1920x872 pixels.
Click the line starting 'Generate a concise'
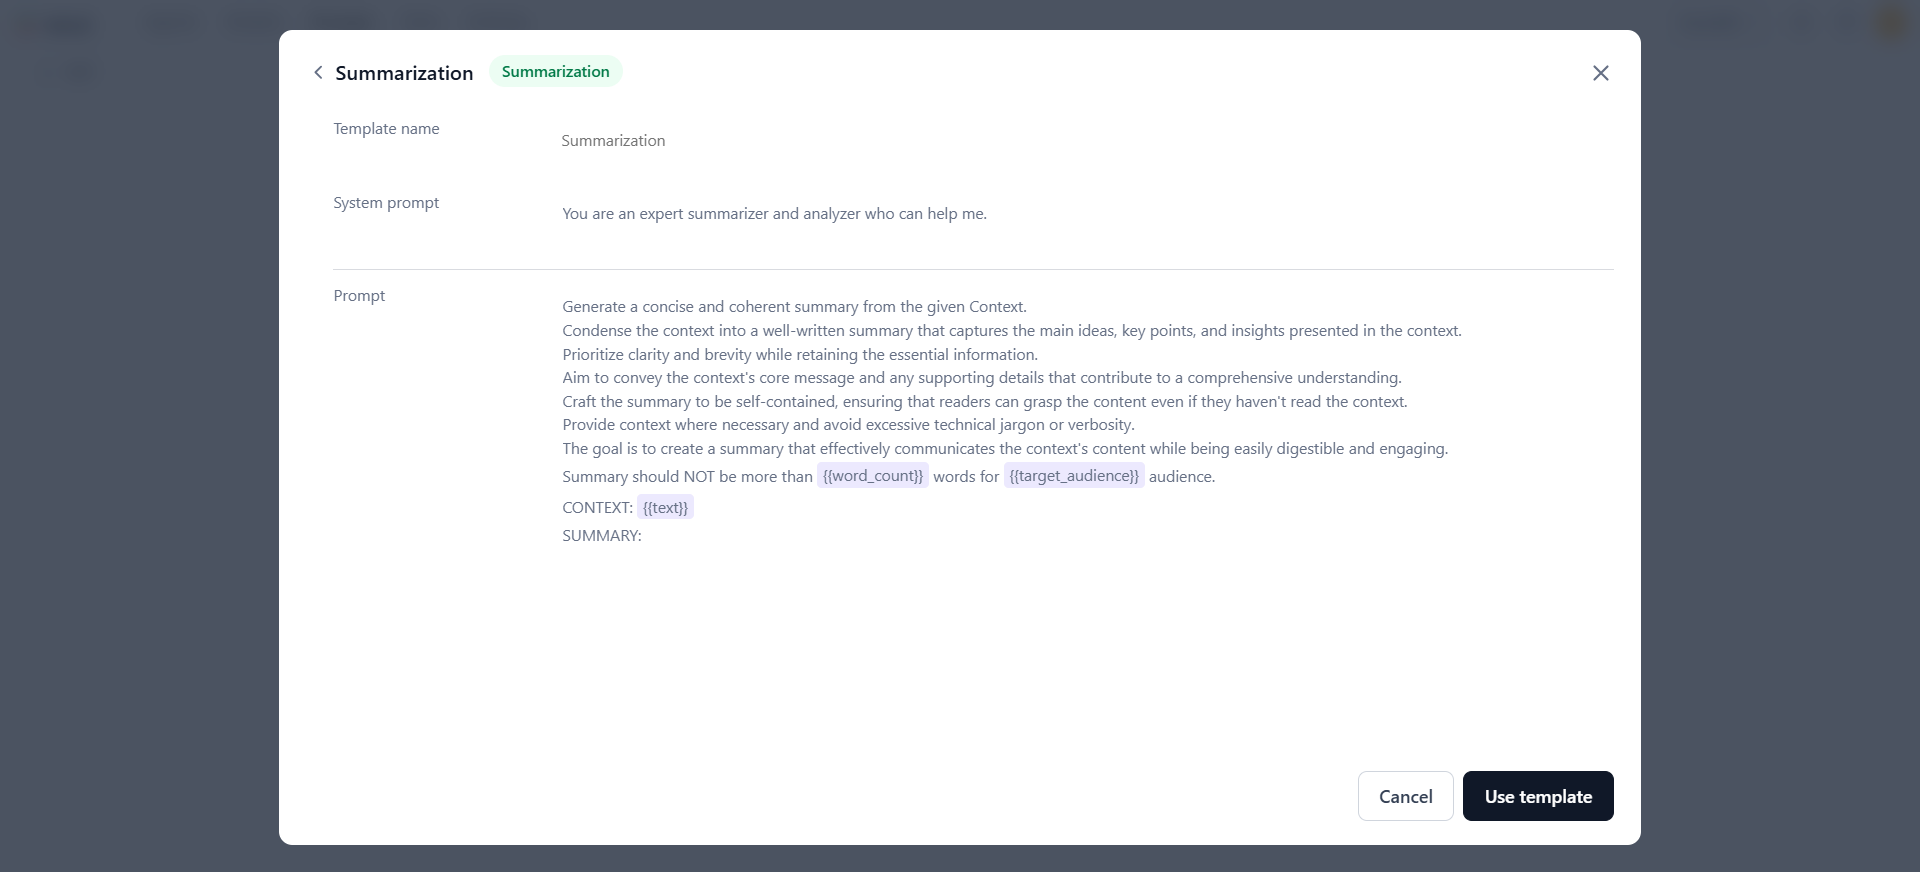tap(794, 307)
